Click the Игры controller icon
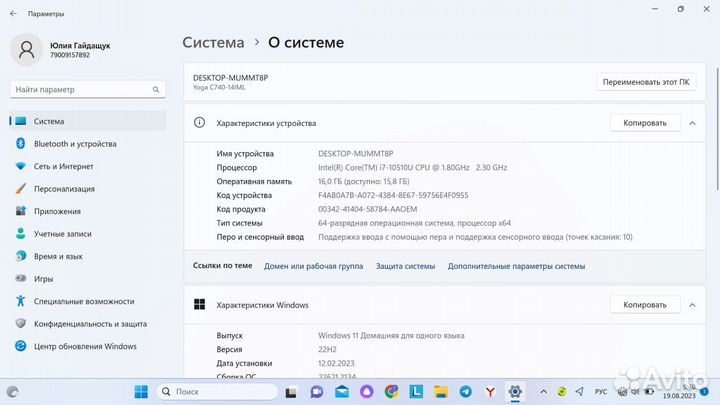This screenshot has height=405, width=720. point(21,278)
